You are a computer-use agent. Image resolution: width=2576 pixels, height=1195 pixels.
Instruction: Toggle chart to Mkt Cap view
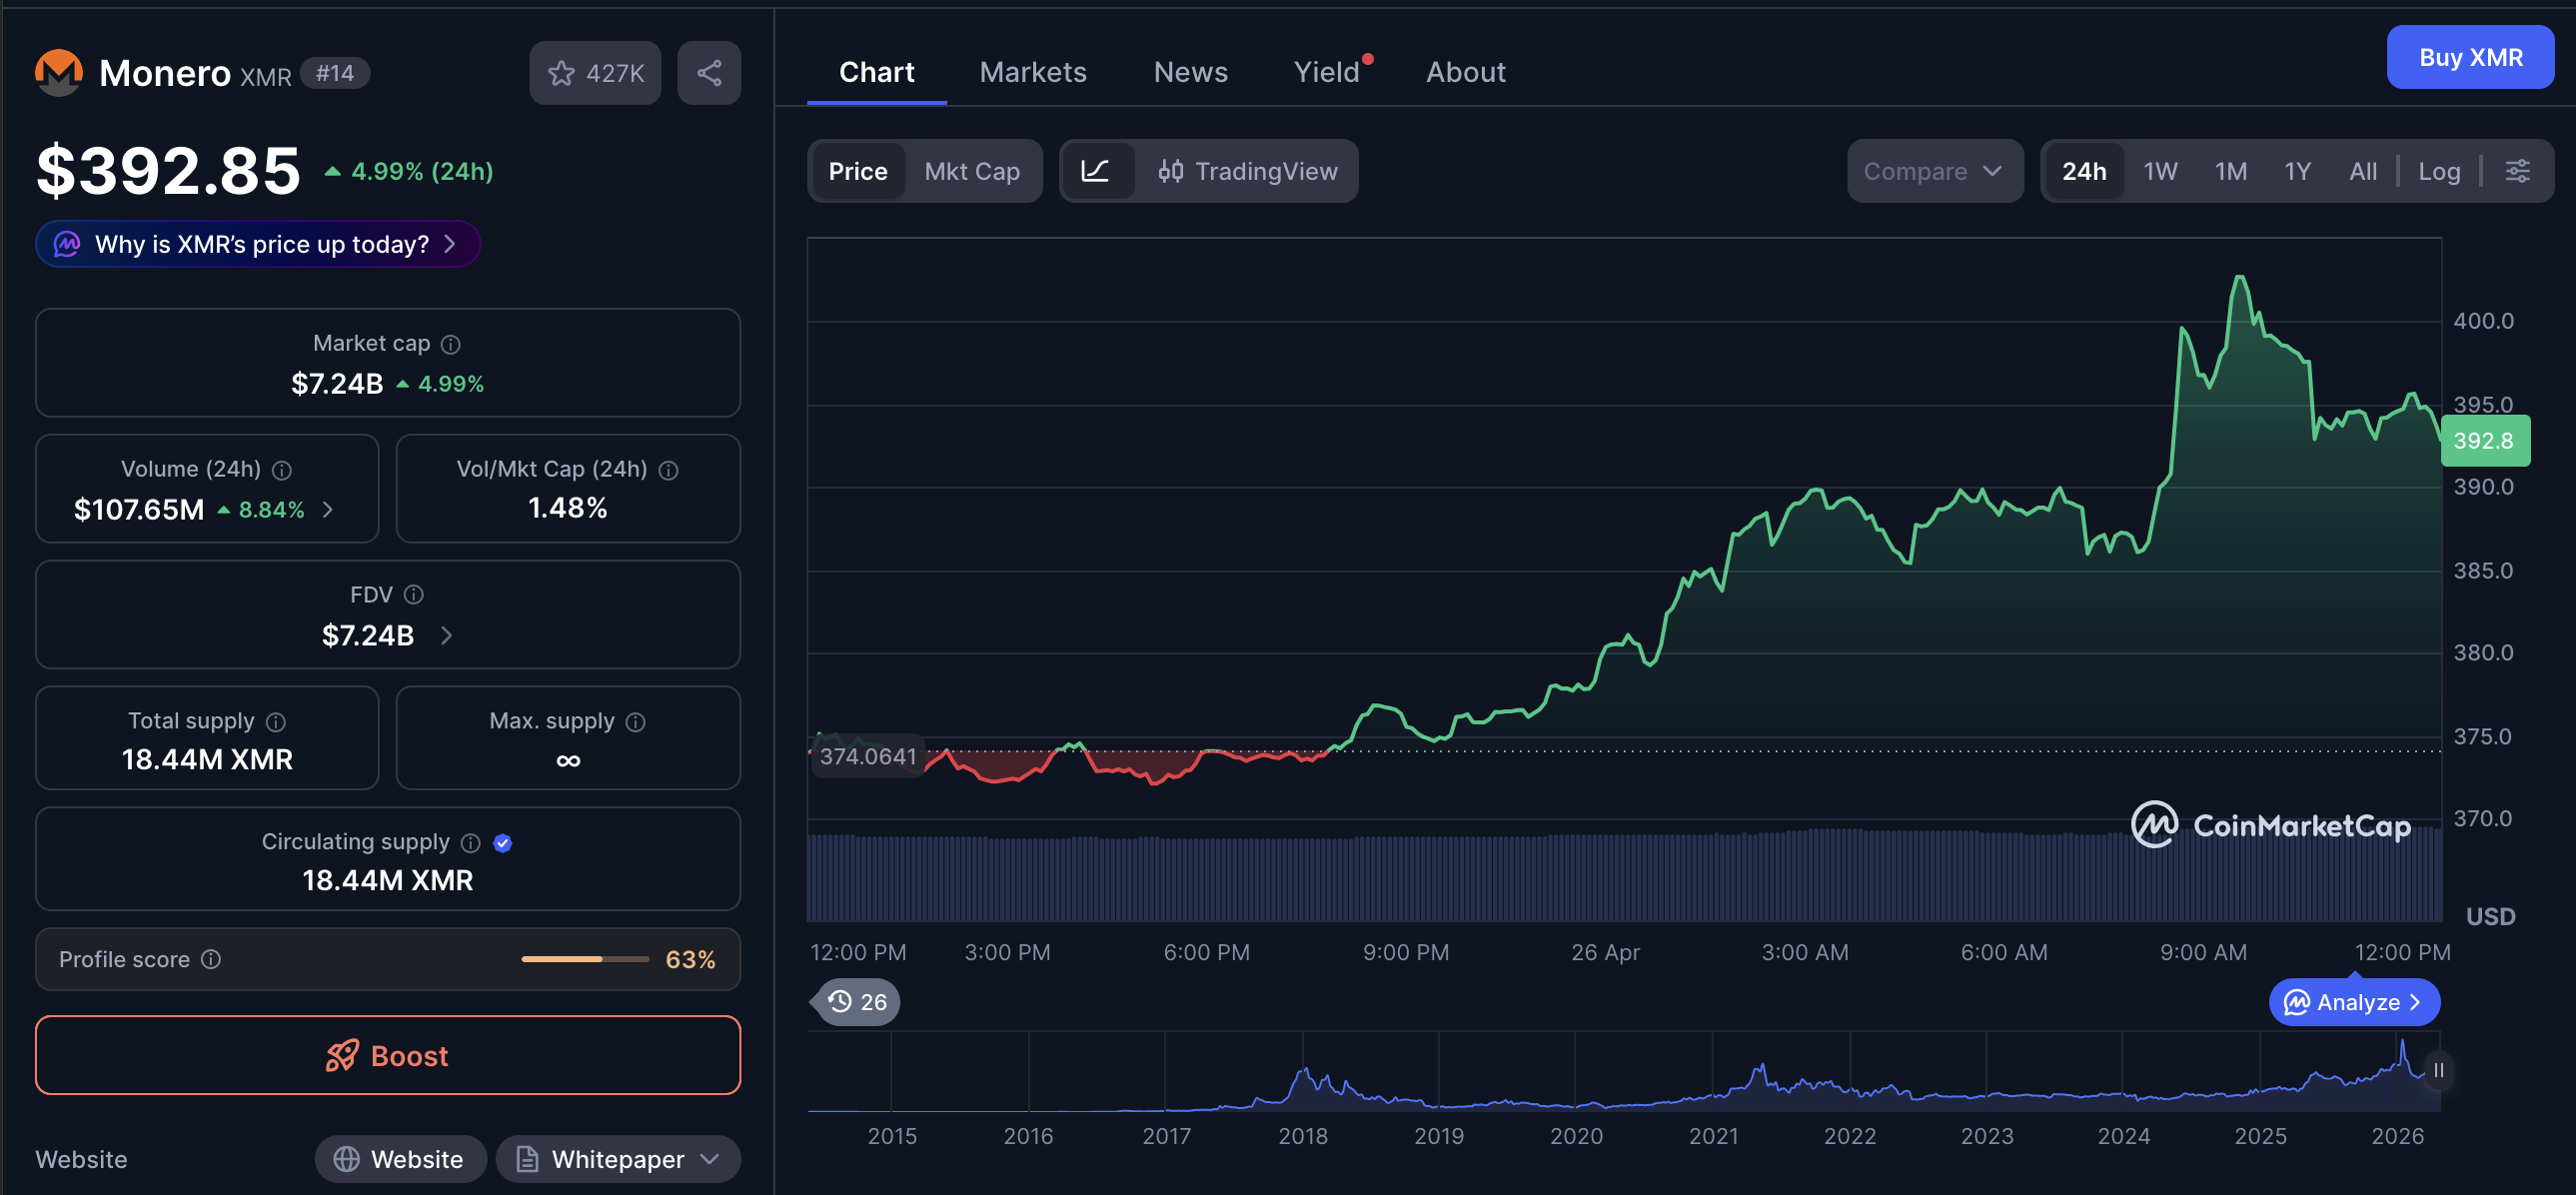click(x=971, y=171)
